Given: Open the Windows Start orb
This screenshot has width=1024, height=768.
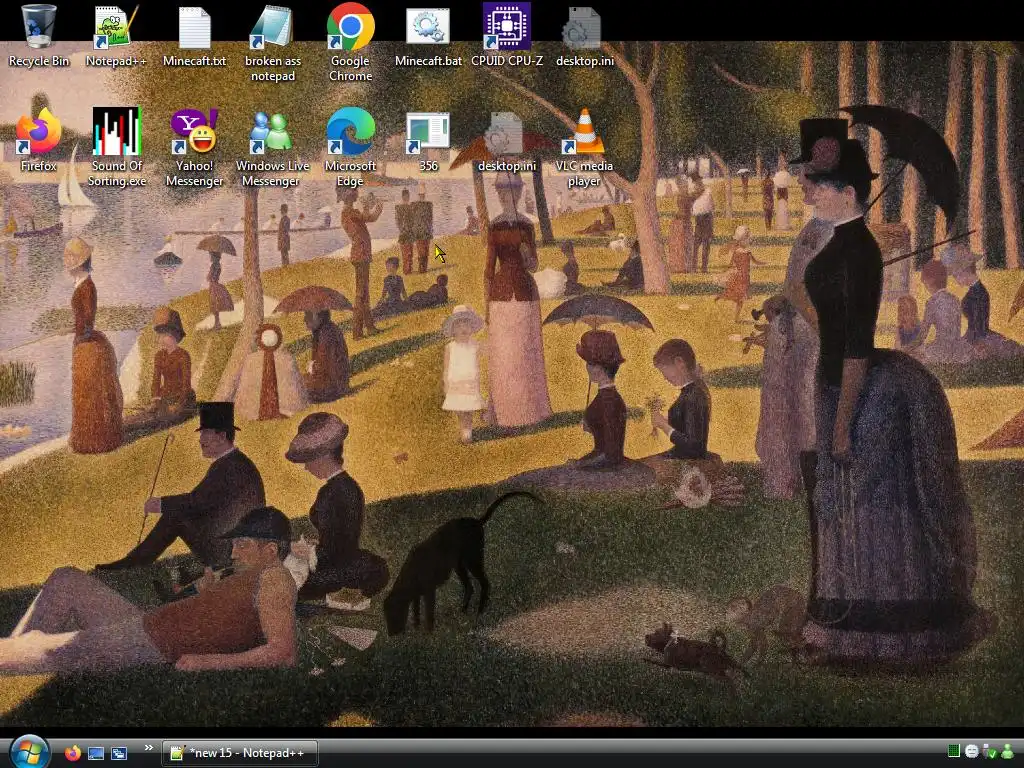Looking at the screenshot, I should (29, 752).
